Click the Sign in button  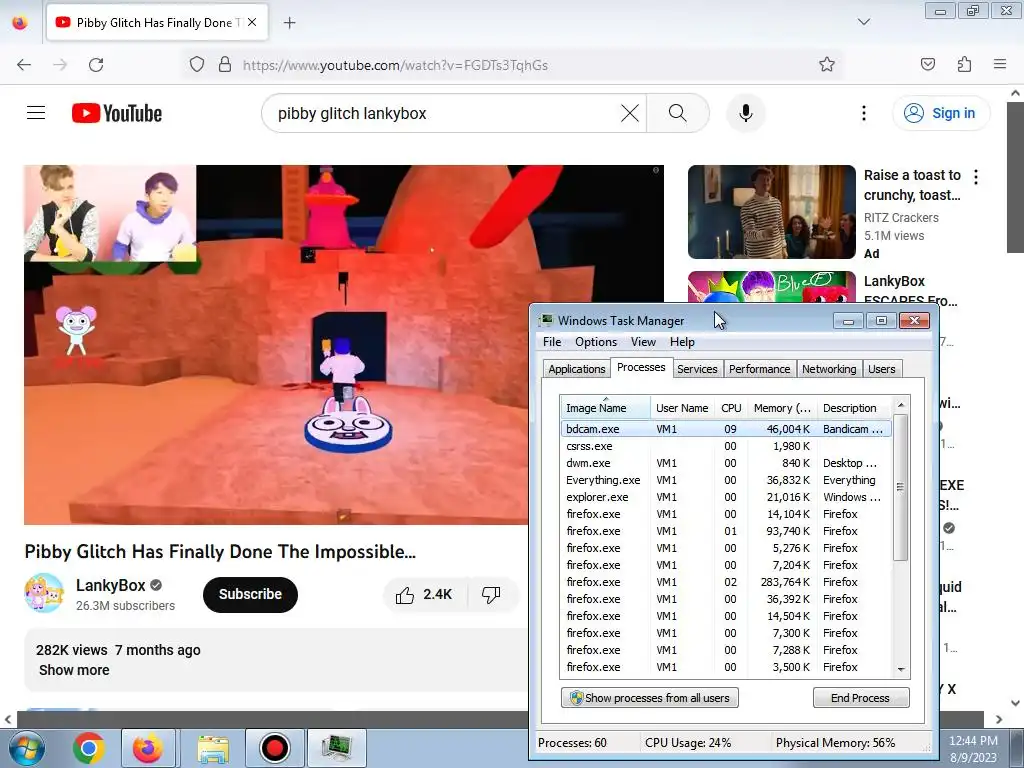pyautogui.click(x=941, y=113)
